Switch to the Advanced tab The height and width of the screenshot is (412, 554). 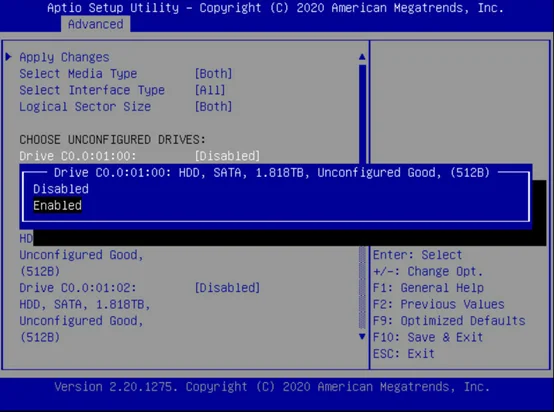(x=95, y=24)
